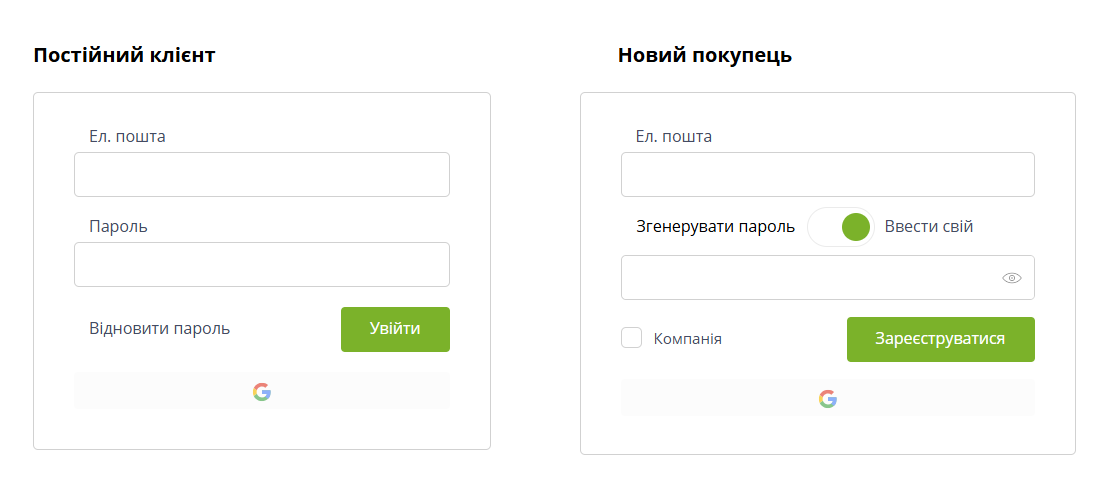Screen dimensions: 1120x487
Task: Sign in with Google under Увійти button
Action: (x=262, y=391)
